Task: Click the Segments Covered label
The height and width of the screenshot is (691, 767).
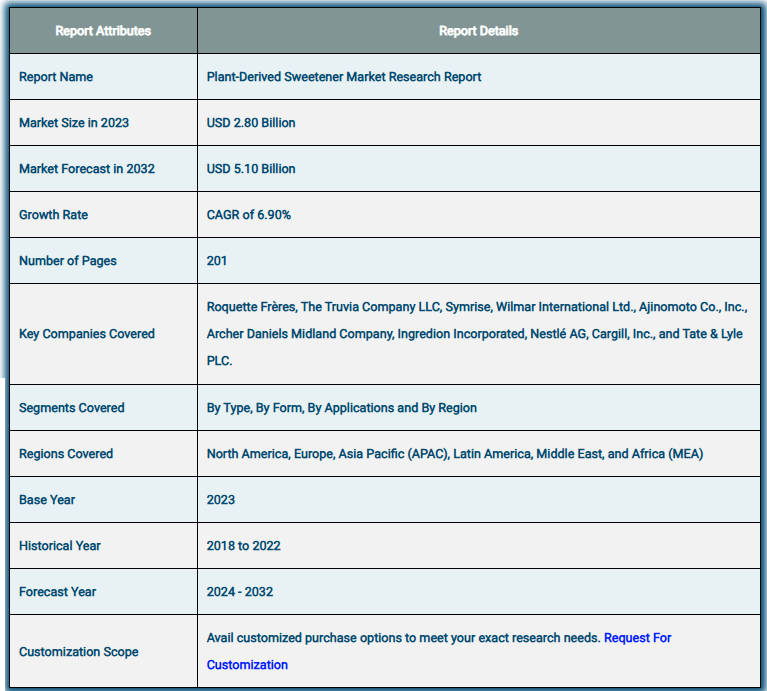Action: click(x=71, y=408)
